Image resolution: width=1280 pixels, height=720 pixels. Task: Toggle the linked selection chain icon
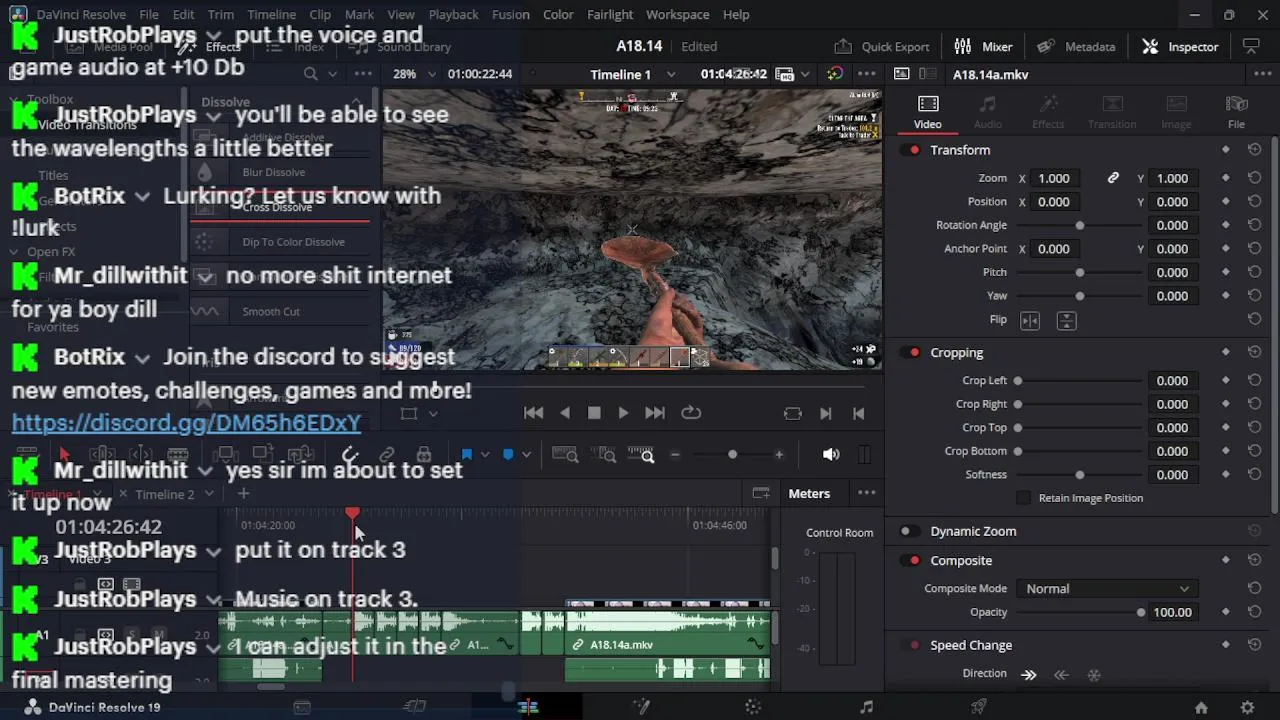[387, 455]
